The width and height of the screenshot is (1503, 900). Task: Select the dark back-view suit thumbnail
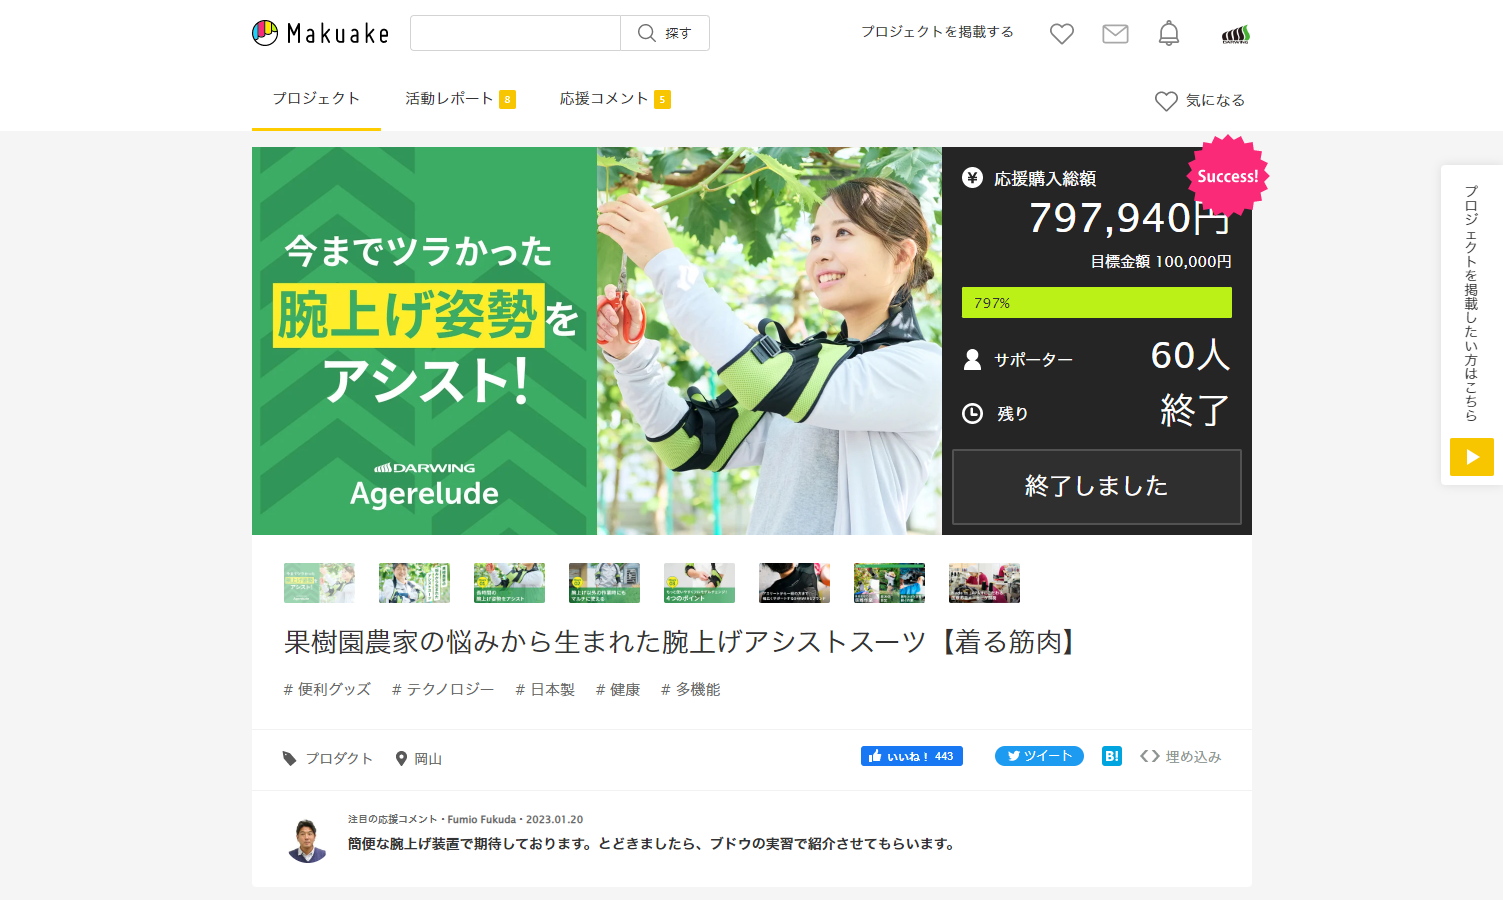(x=794, y=583)
